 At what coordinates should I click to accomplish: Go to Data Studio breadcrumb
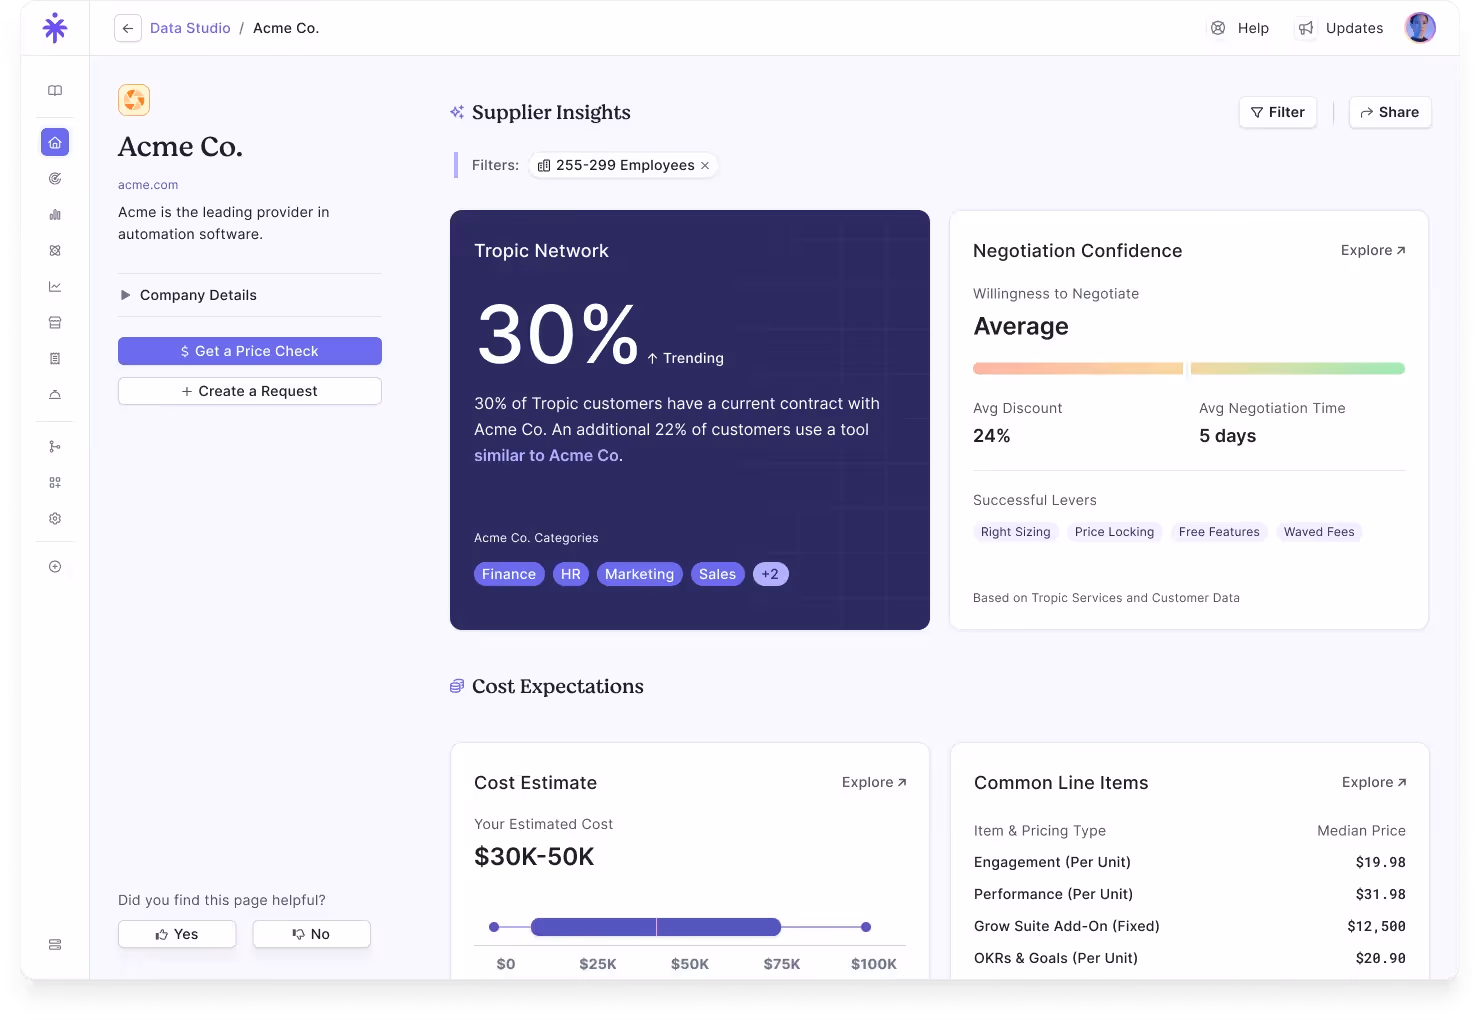pyautogui.click(x=190, y=28)
